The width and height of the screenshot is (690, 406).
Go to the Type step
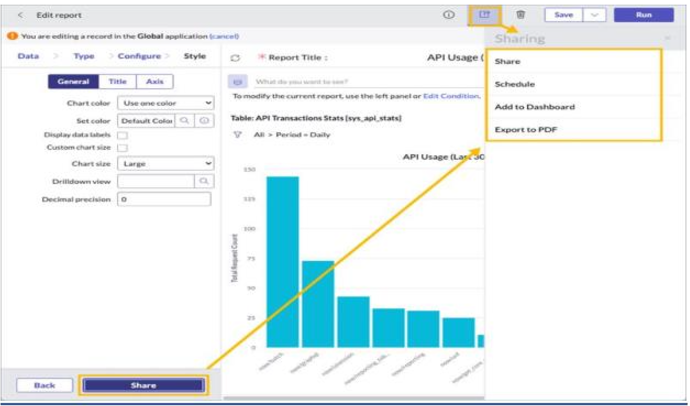coord(84,56)
